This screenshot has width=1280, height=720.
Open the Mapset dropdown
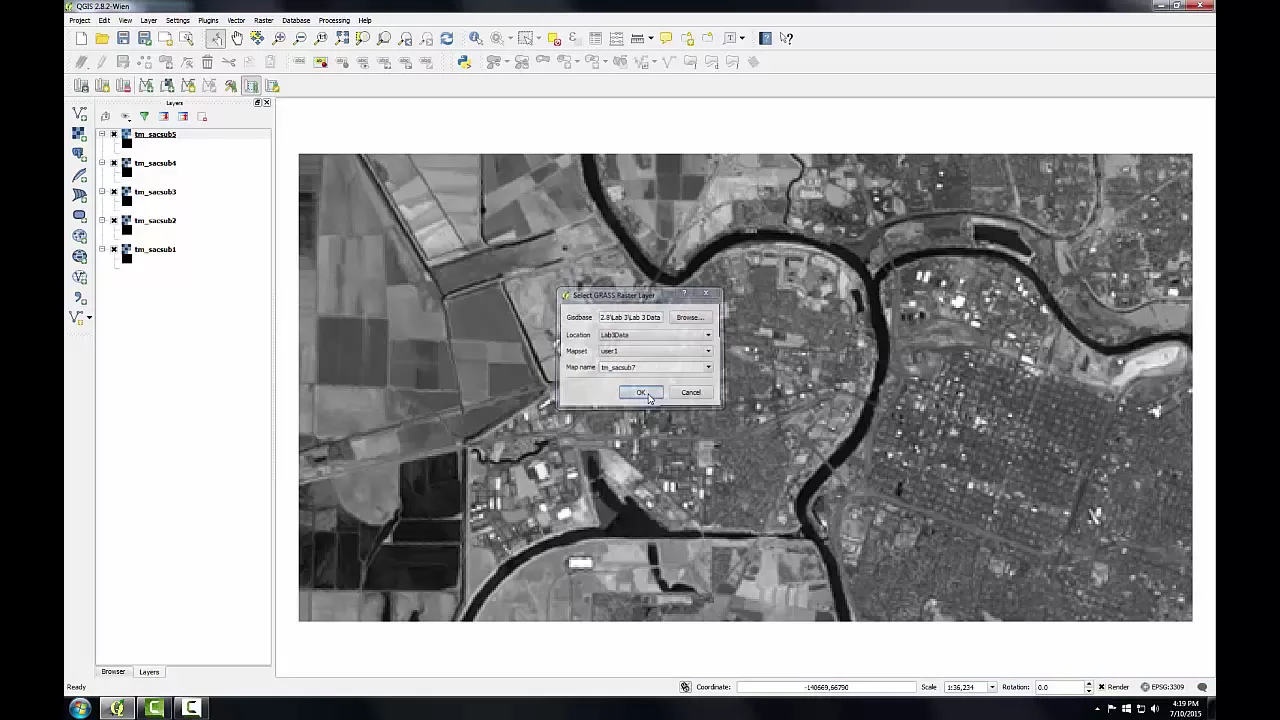(655, 351)
